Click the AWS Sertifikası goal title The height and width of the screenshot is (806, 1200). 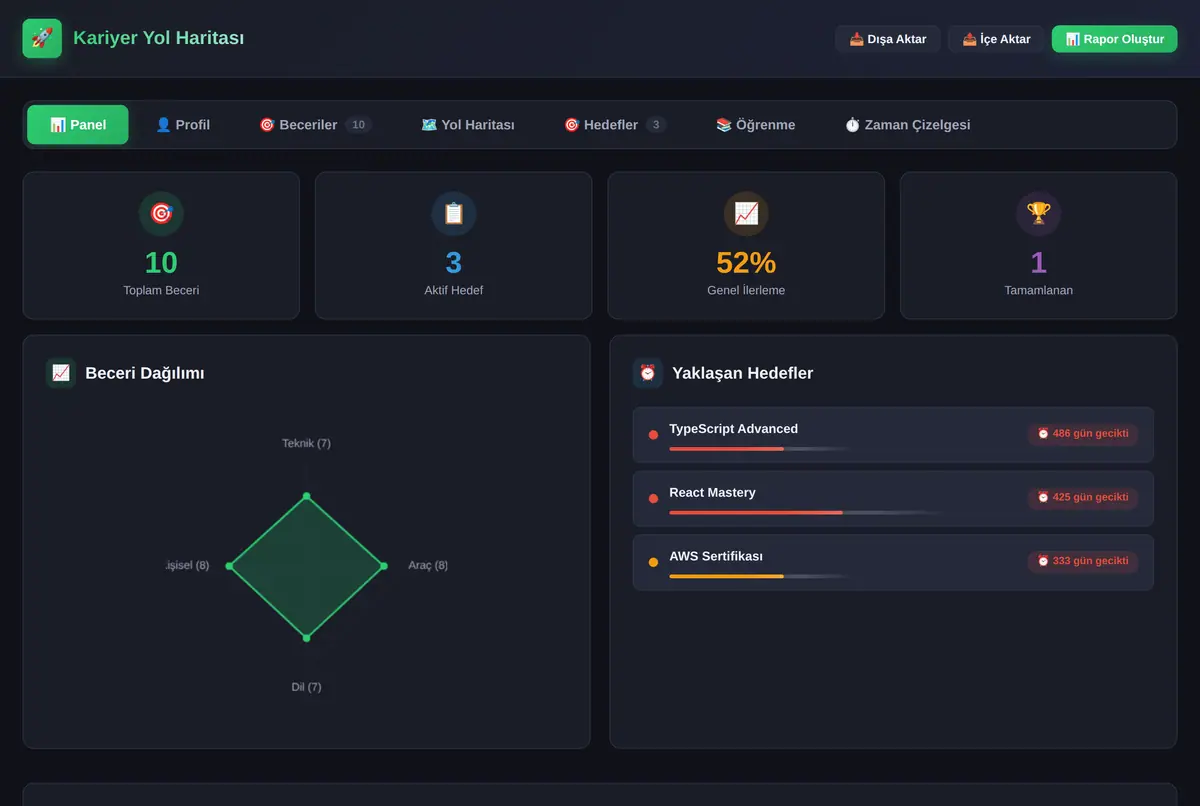pyautogui.click(x=716, y=557)
